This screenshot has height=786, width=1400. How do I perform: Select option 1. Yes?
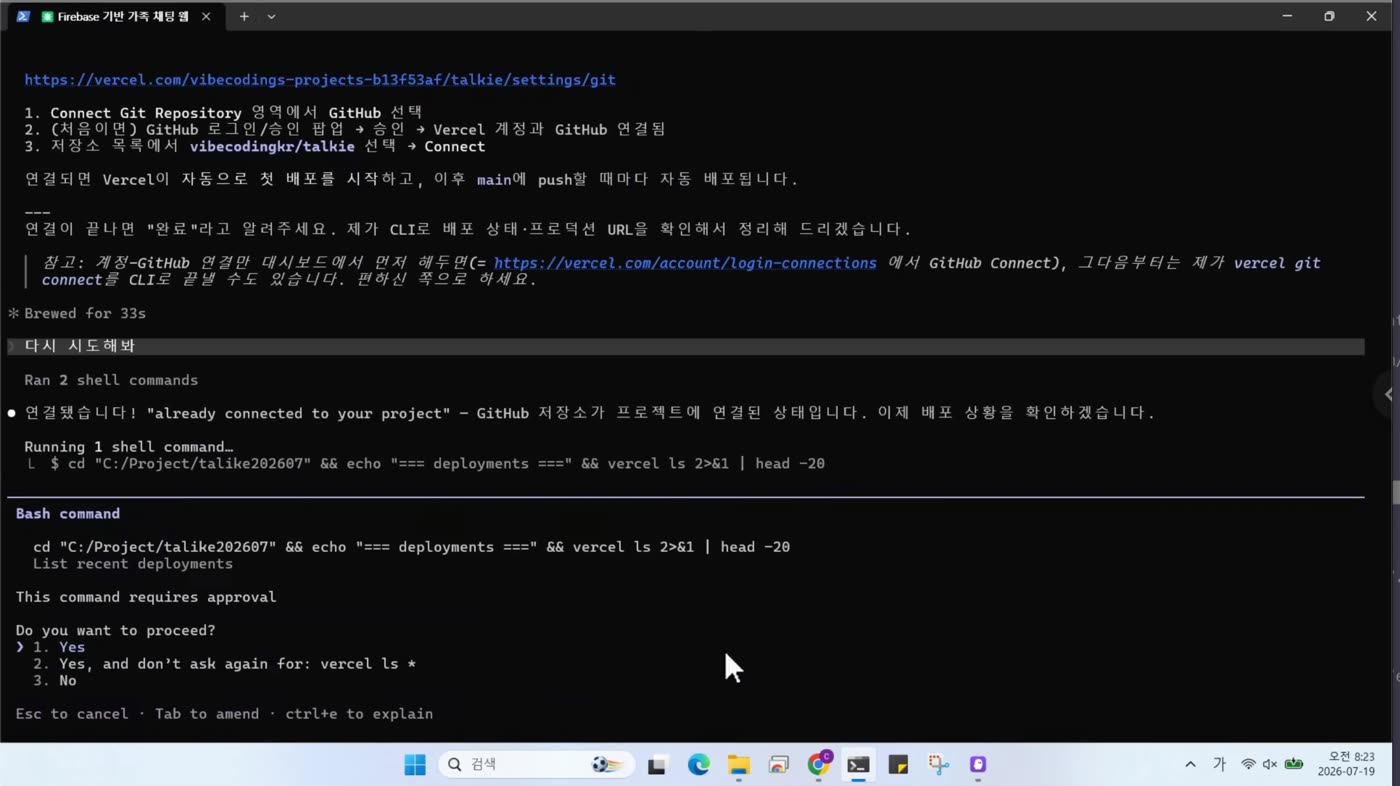[58, 647]
